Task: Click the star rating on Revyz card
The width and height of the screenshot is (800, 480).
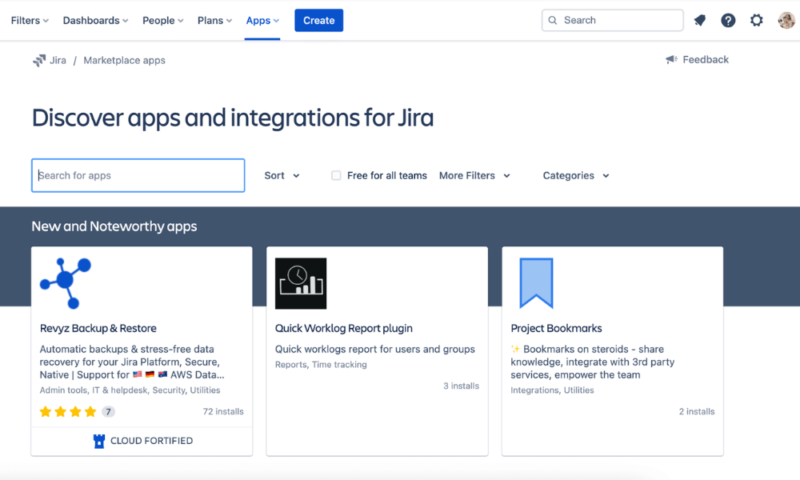Action: [x=68, y=412]
